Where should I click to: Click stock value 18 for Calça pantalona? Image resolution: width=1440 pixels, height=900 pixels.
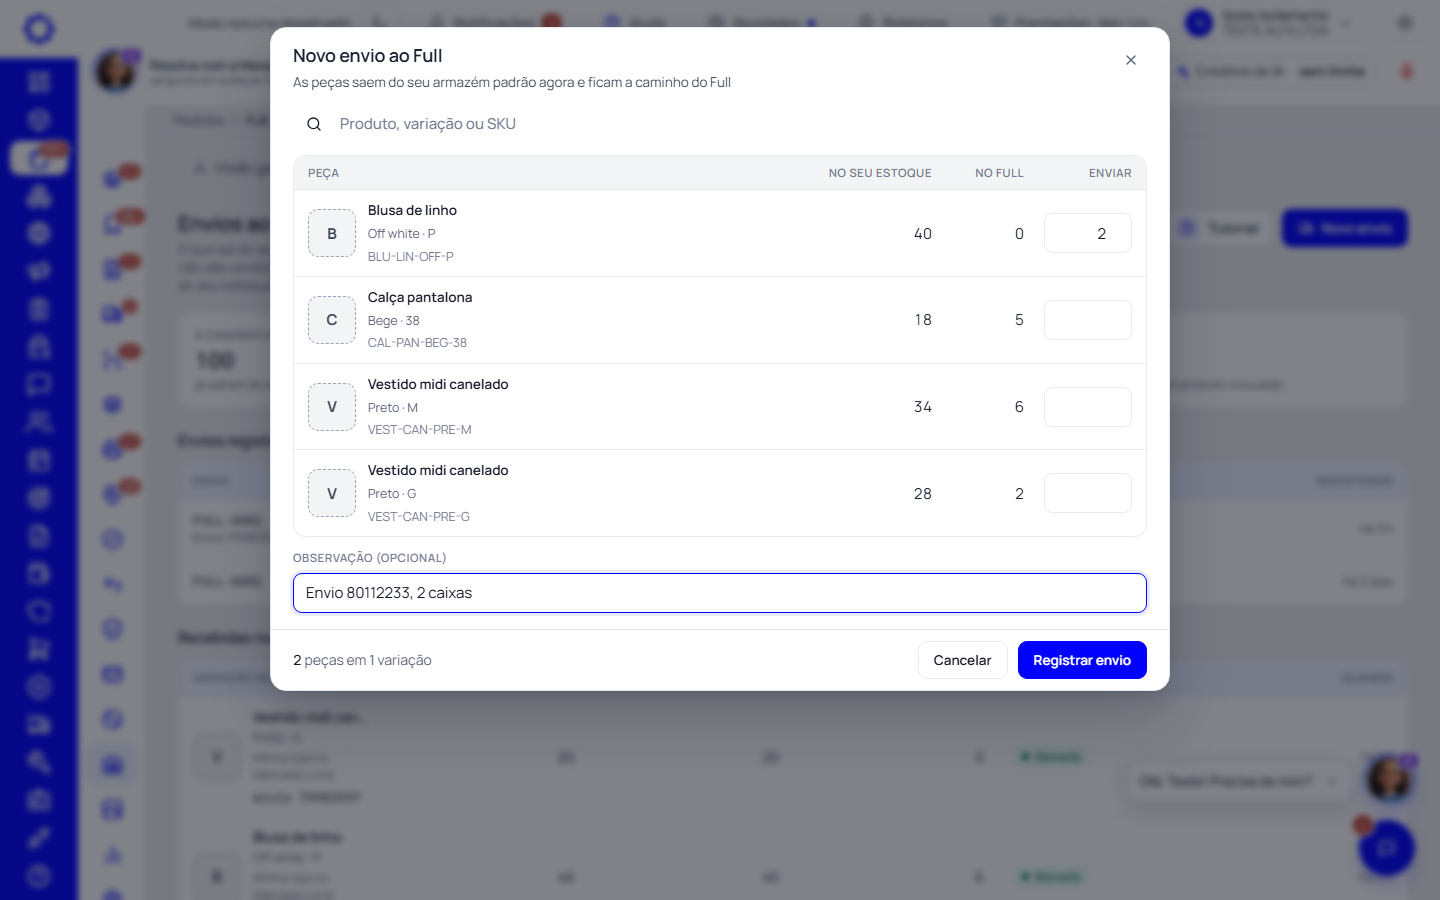(923, 320)
